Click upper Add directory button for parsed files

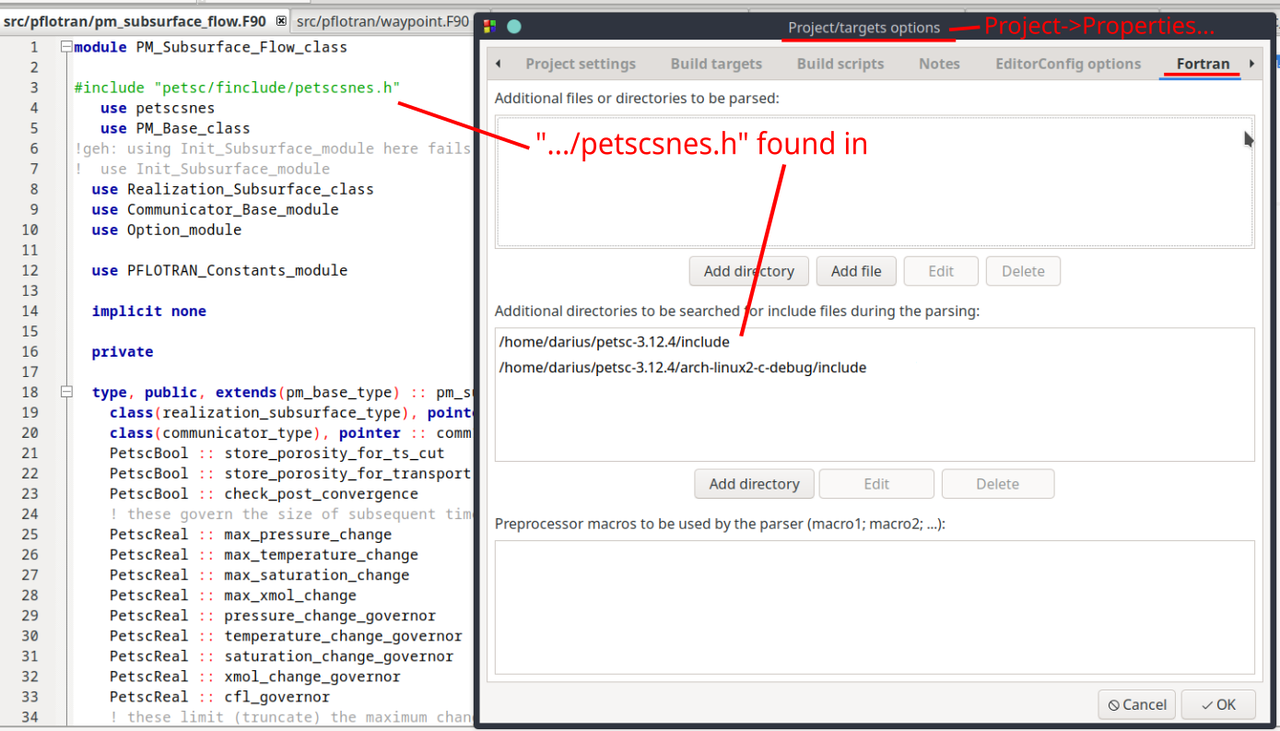(749, 271)
